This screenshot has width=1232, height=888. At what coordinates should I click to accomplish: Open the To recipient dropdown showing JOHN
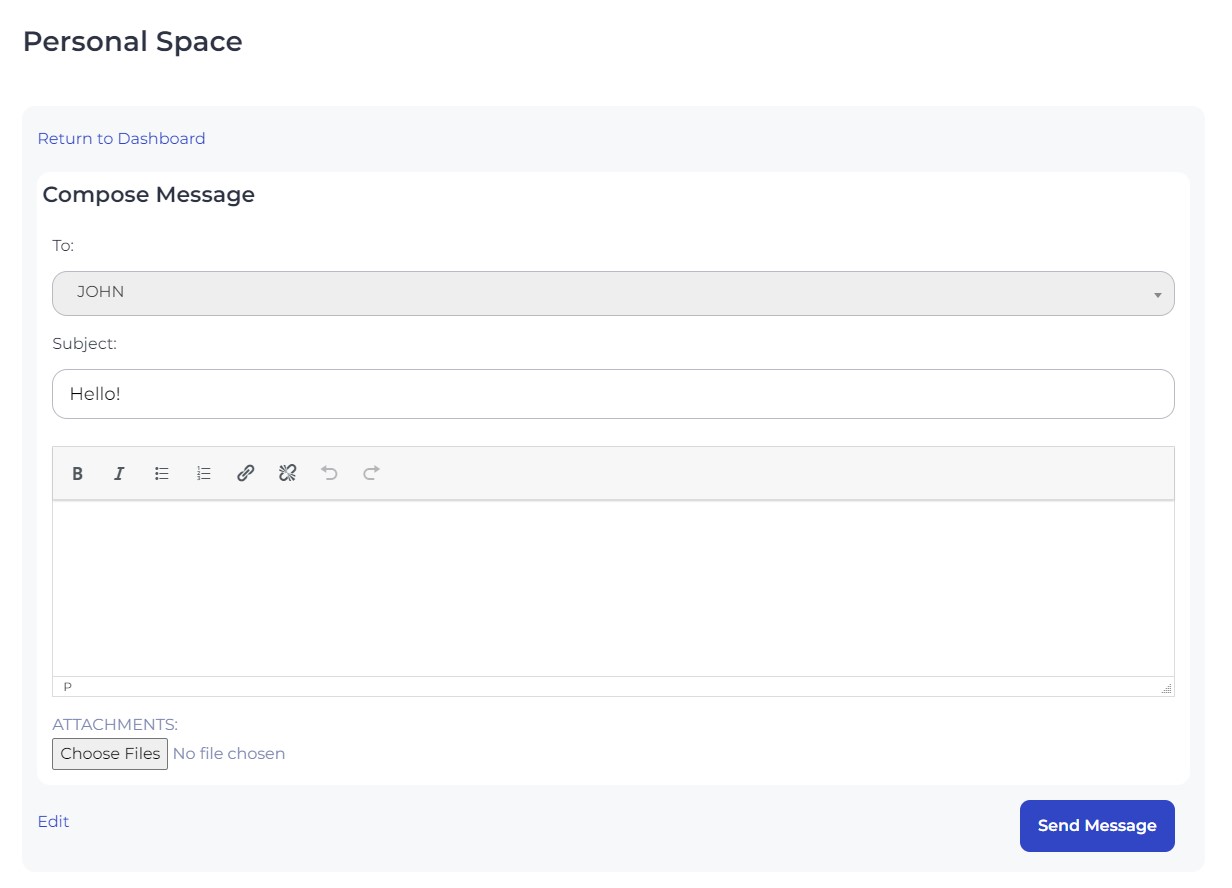click(x=613, y=293)
